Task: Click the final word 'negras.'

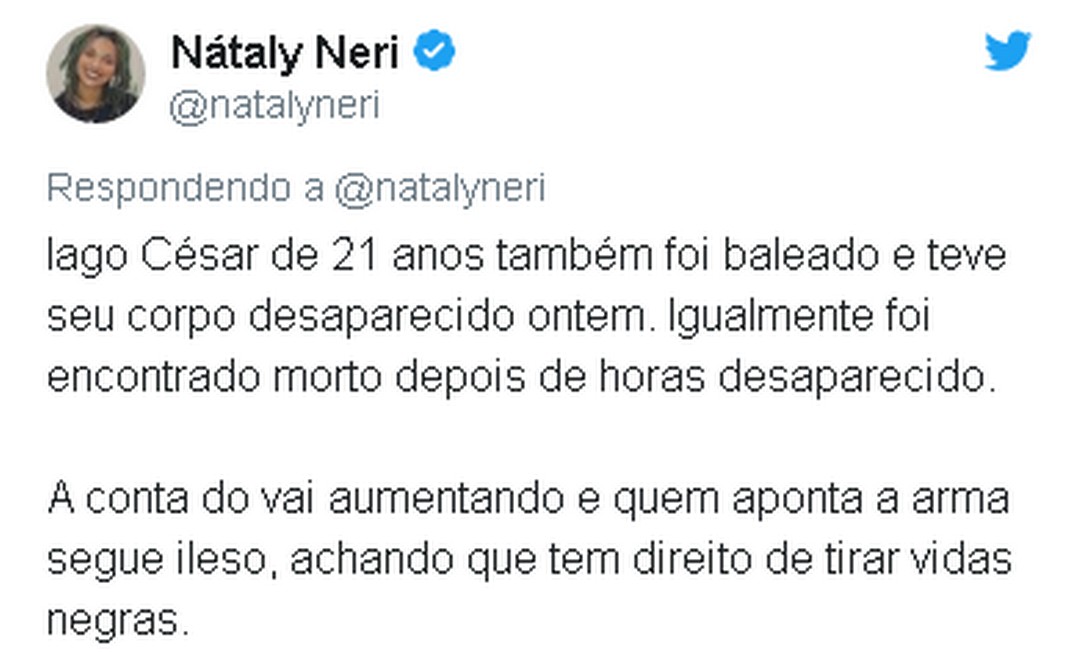Action: 117,620
